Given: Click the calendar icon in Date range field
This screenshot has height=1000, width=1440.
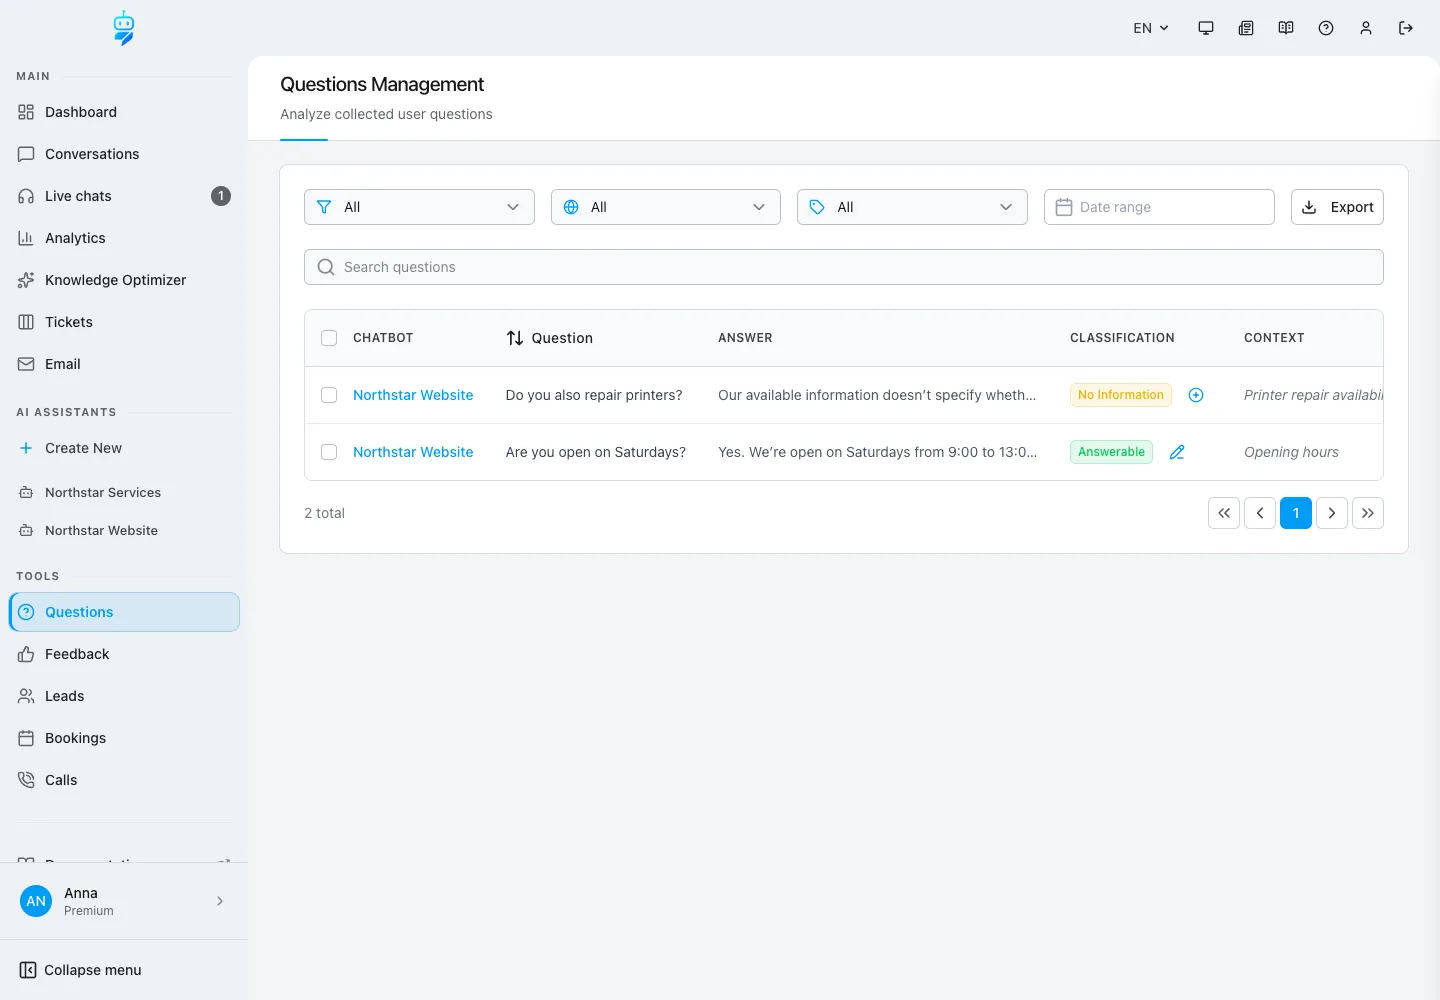Looking at the screenshot, I should click(x=1064, y=207).
